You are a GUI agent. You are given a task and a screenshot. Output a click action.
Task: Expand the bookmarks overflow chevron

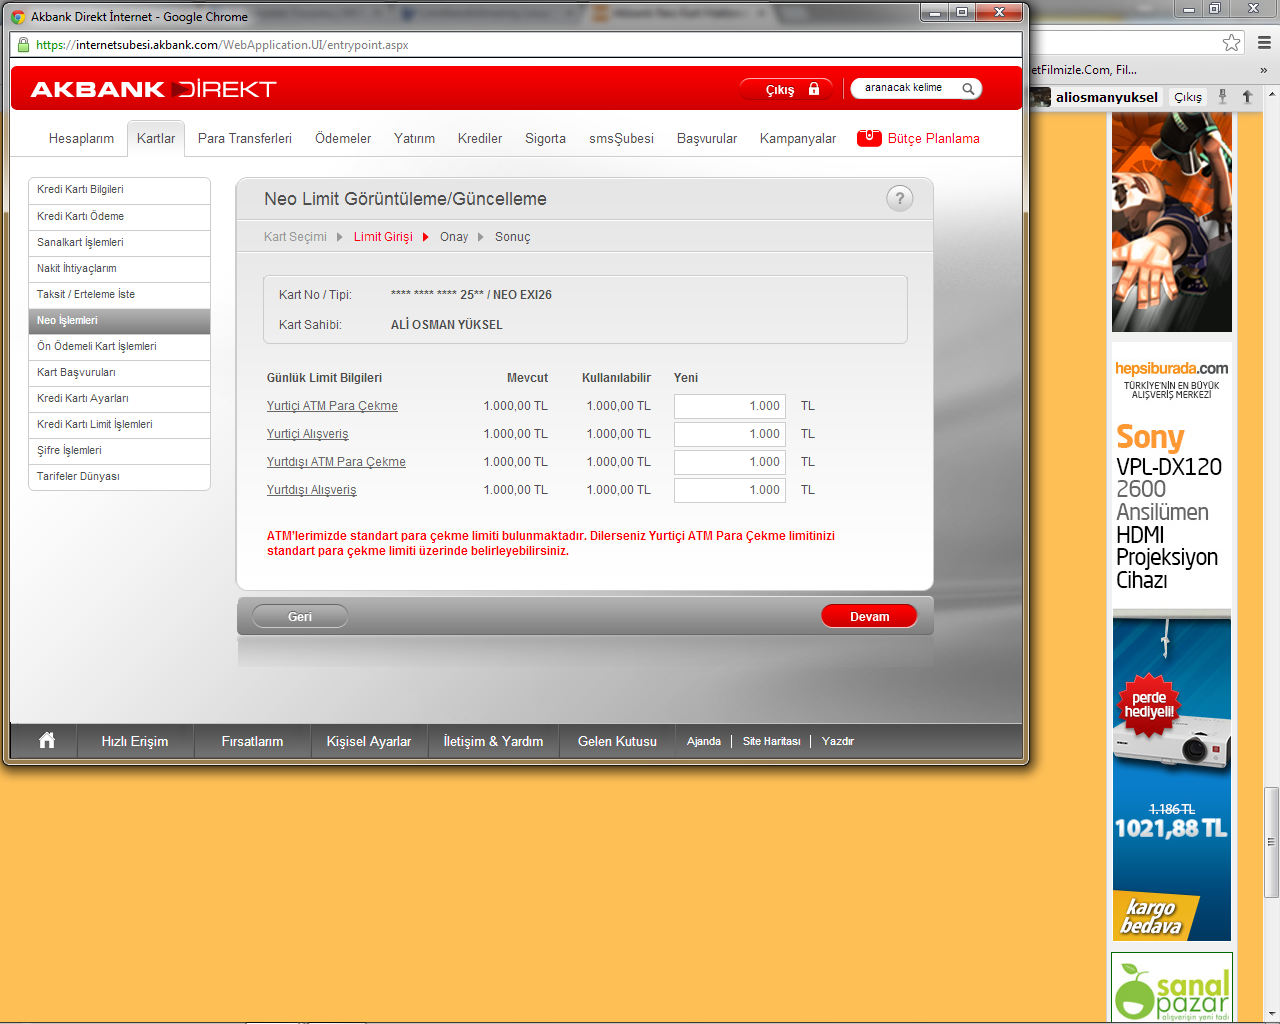pyautogui.click(x=1263, y=70)
